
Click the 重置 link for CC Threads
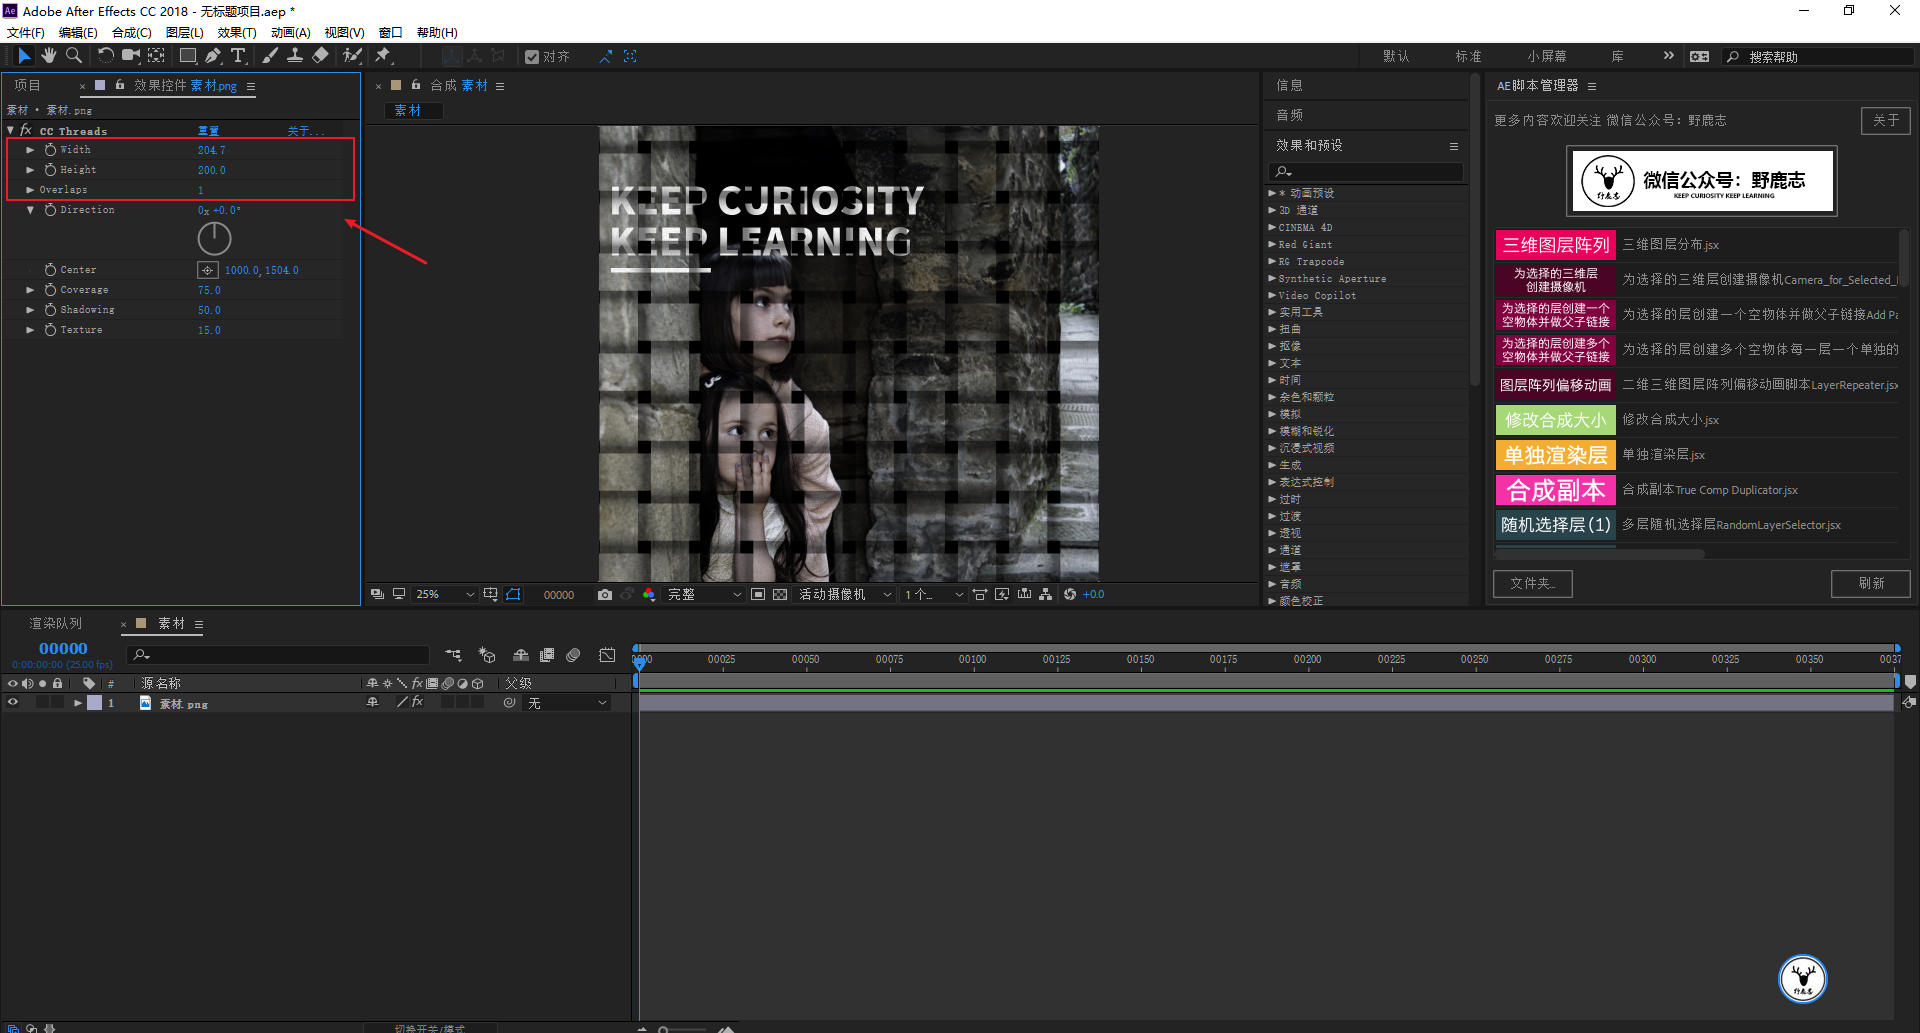208,131
